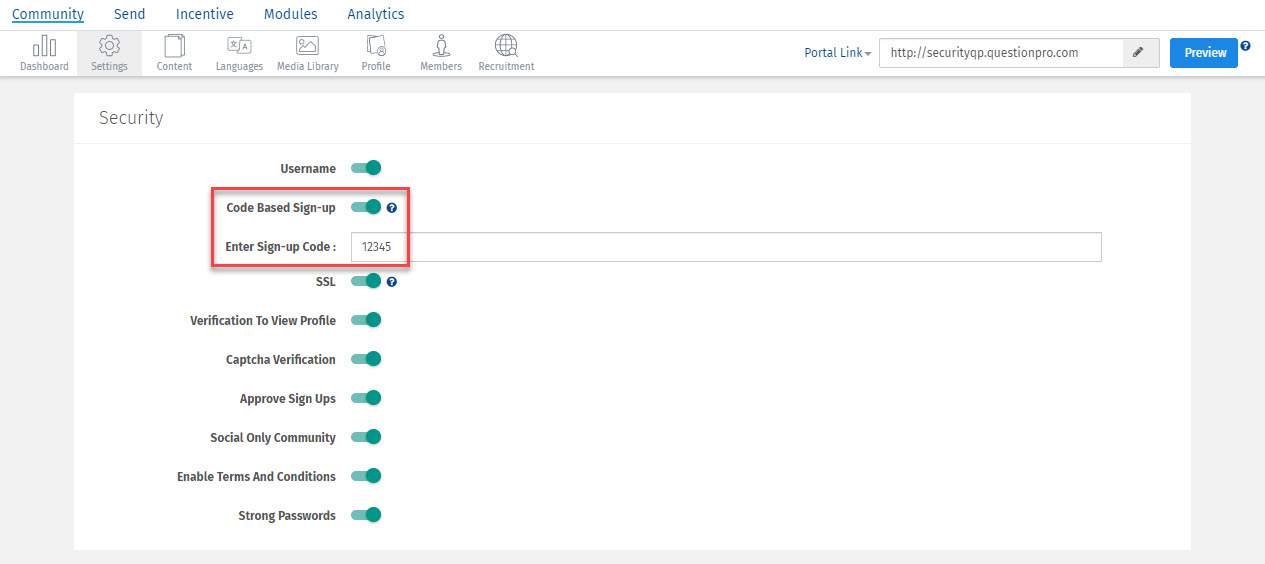Expand the Portal Link dropdown
Screen dimensions: 1265x564
tap(838, 53)
